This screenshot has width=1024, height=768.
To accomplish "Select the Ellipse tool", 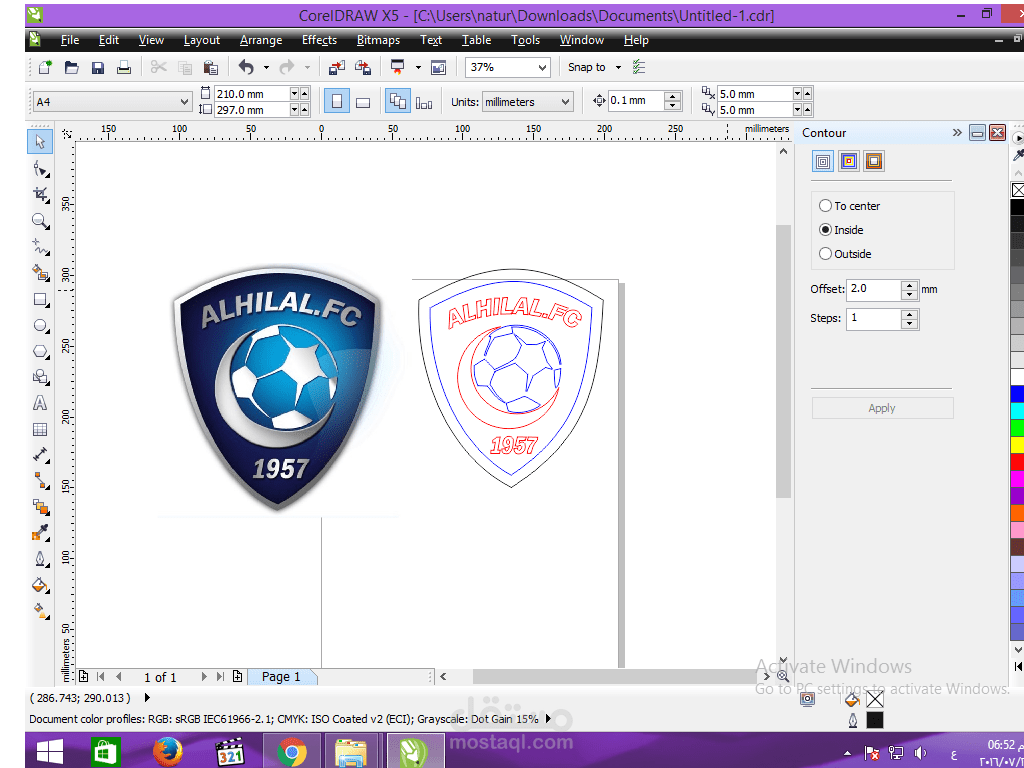I will pyautogui.click(x=40, y=325).
